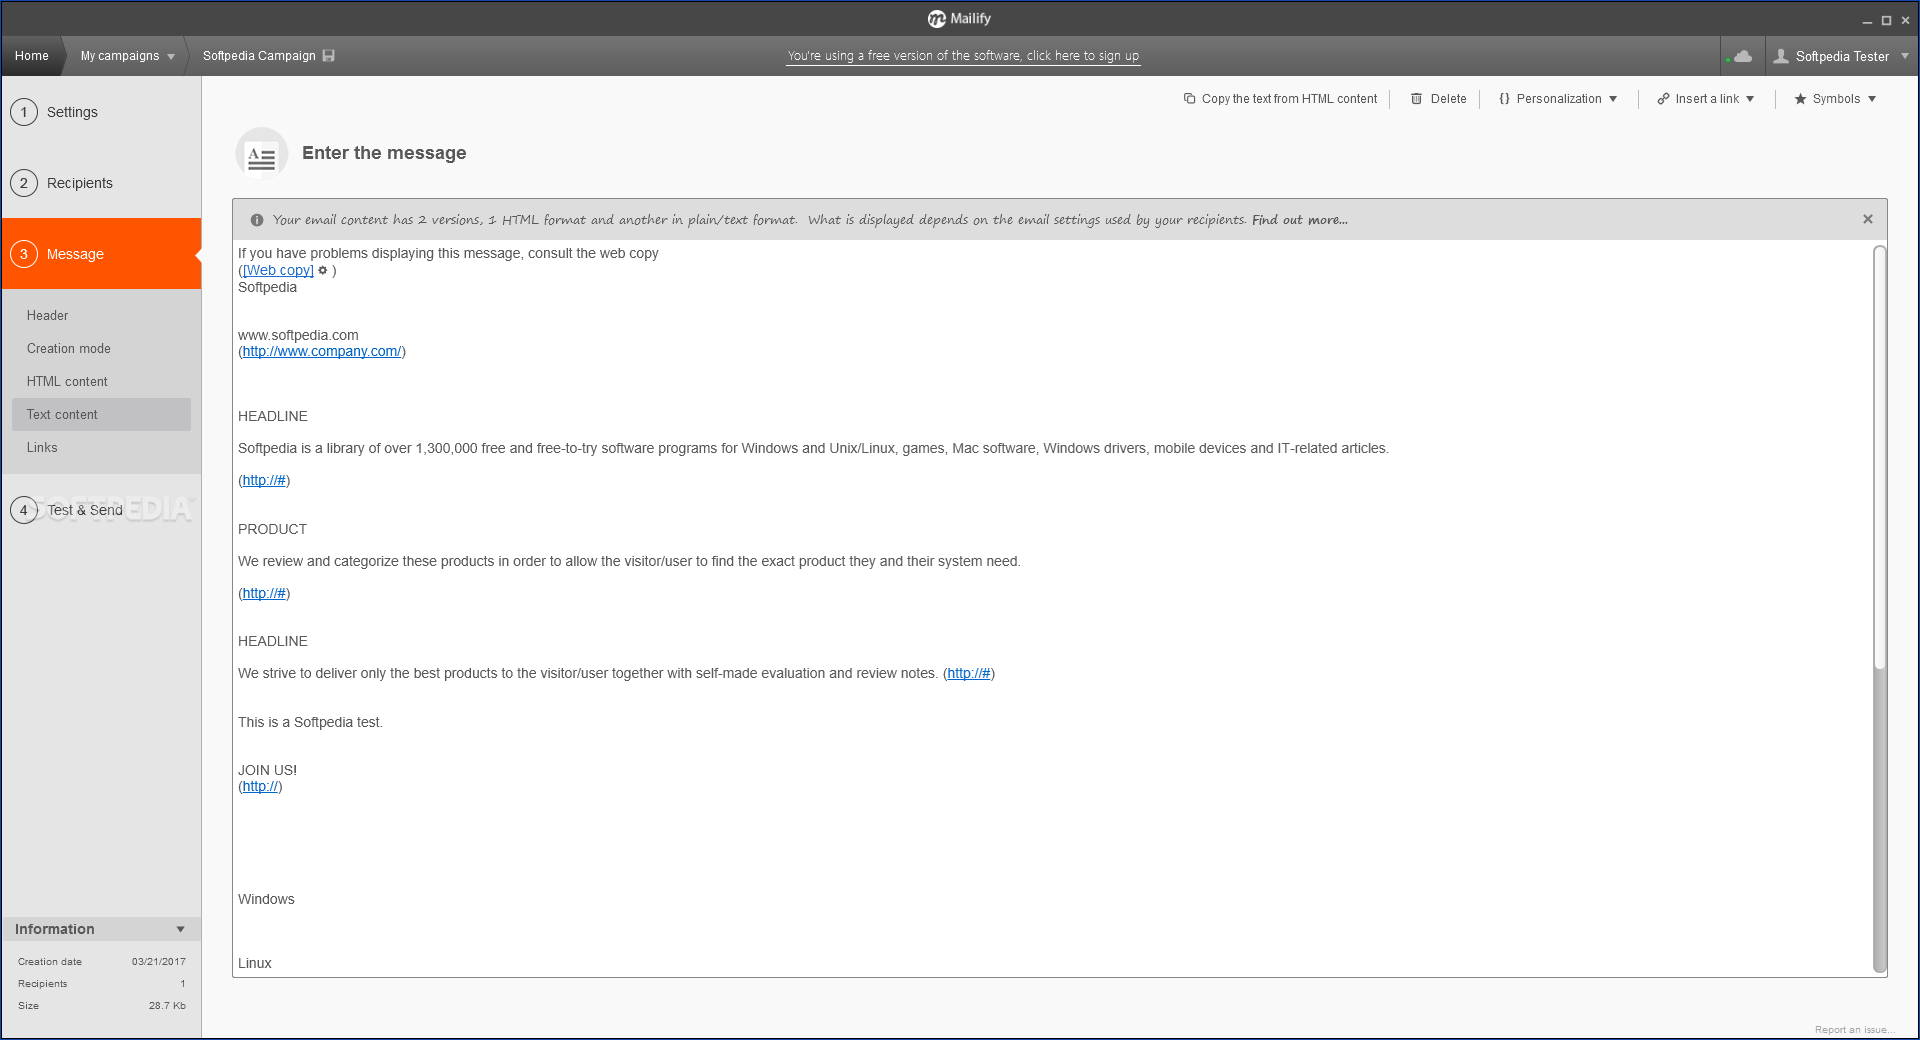
Task: Click the Delete button
Action: [1439, 99]
